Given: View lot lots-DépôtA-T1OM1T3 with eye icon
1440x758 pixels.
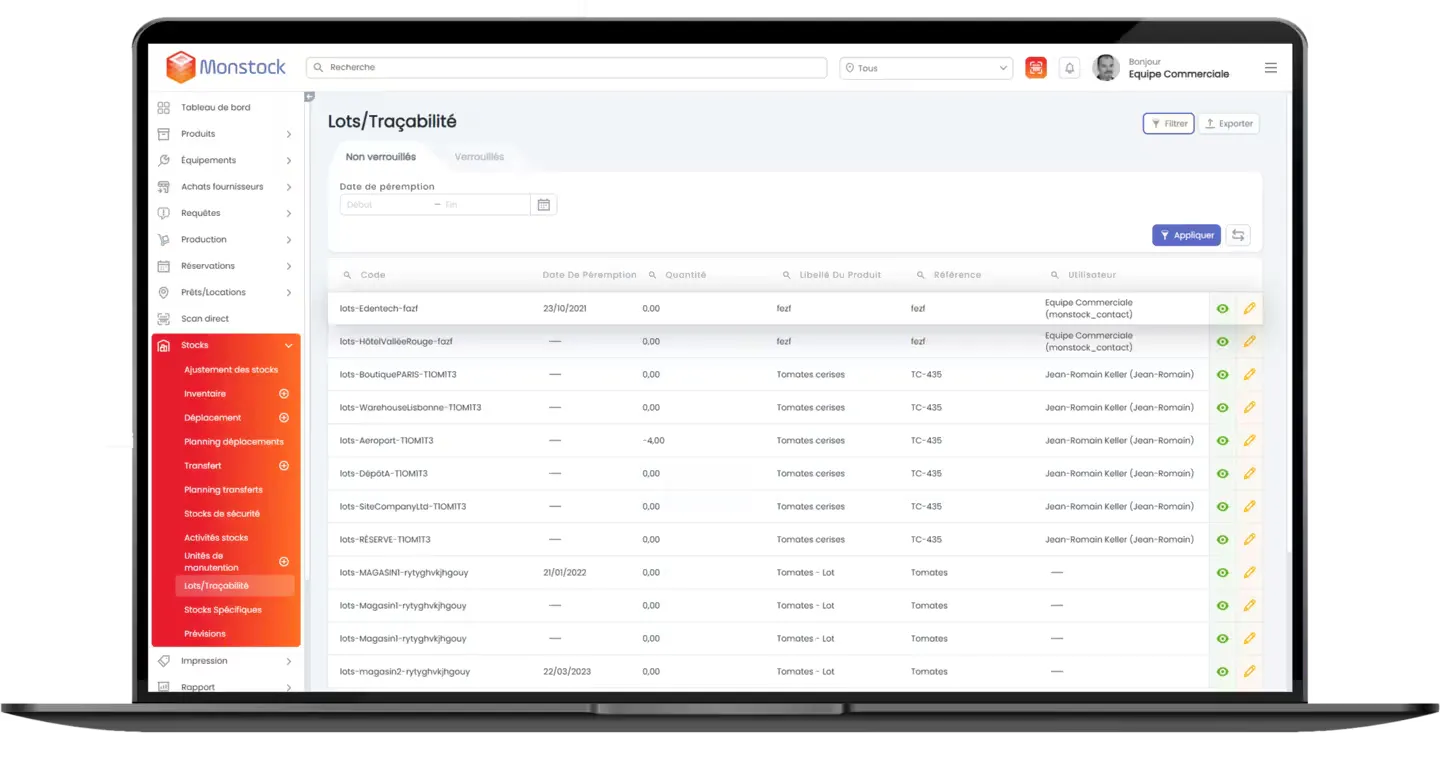Looking at the screenshot, I should tap(1222, 474).
